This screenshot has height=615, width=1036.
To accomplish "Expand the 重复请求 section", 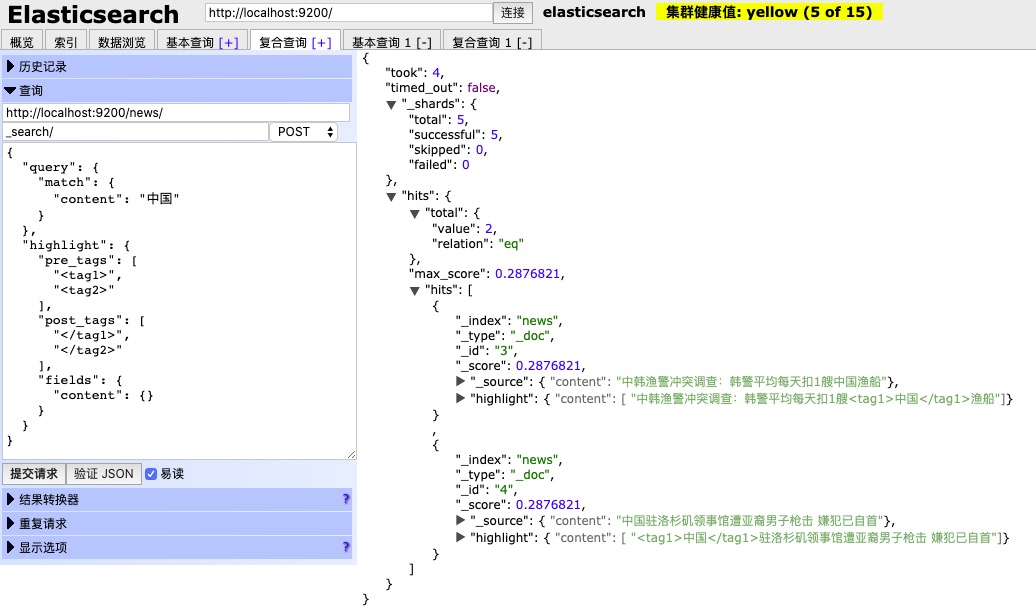I will [177, 523].
